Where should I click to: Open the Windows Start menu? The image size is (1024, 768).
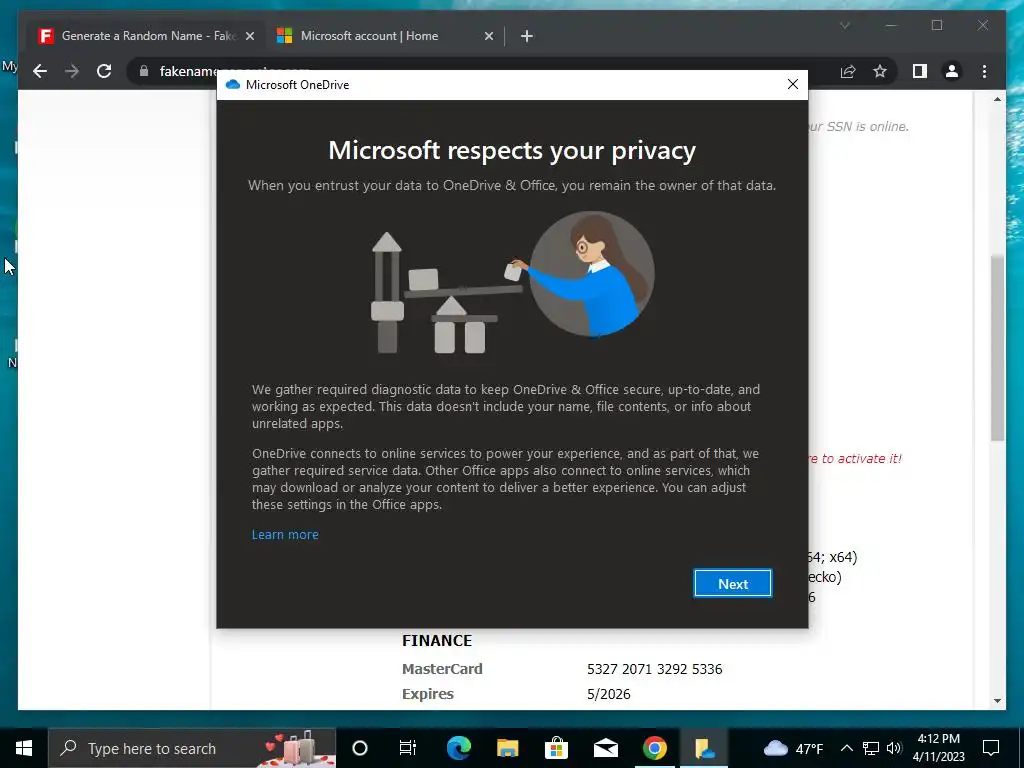pyautogui.click(x=24, y=748)
